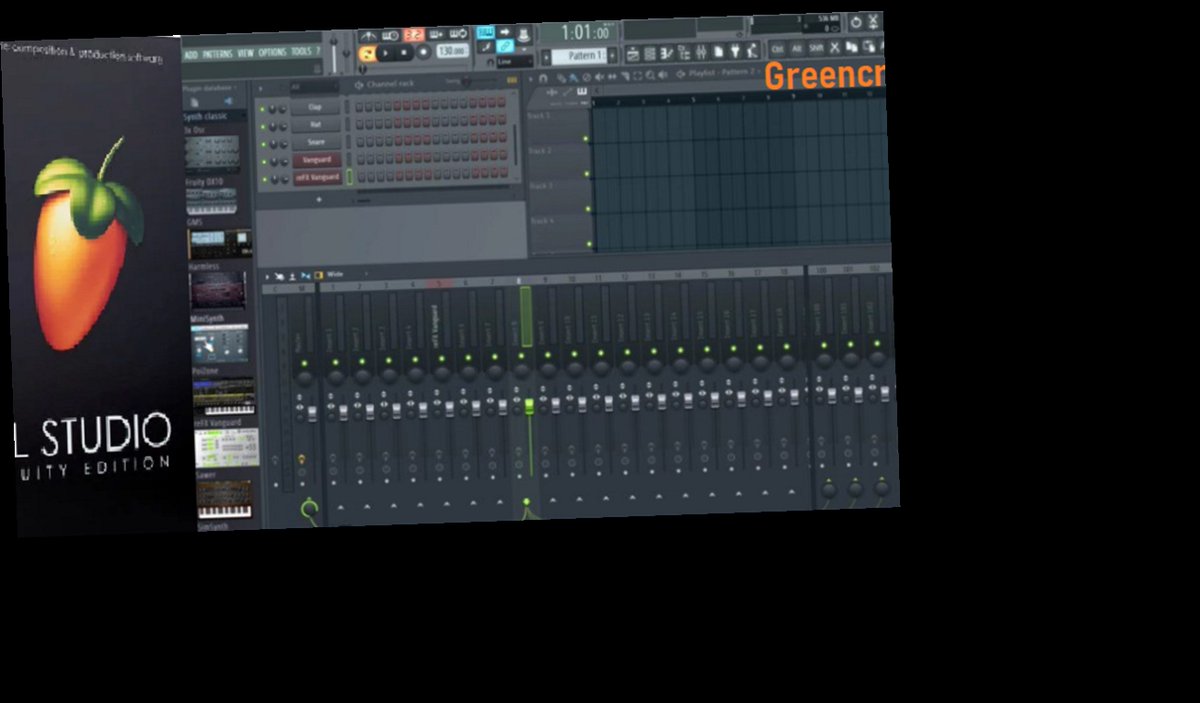Screen dimensions: 1200x703
Task: Open the Plugin database browser dropdown
Action: [210, 88]
